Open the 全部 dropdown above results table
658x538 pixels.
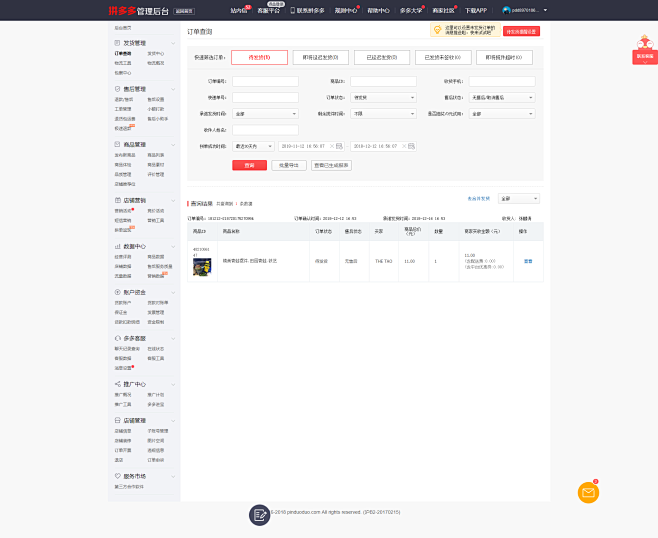click(x=518, y=199)
